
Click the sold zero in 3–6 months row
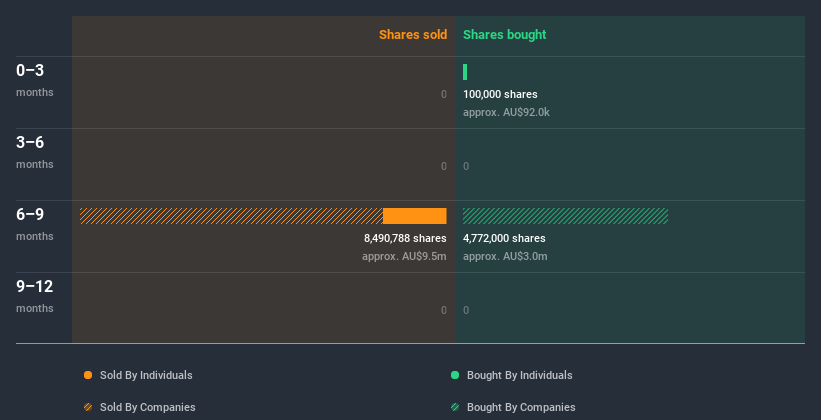pyautogui.click(x=444, y=167)
